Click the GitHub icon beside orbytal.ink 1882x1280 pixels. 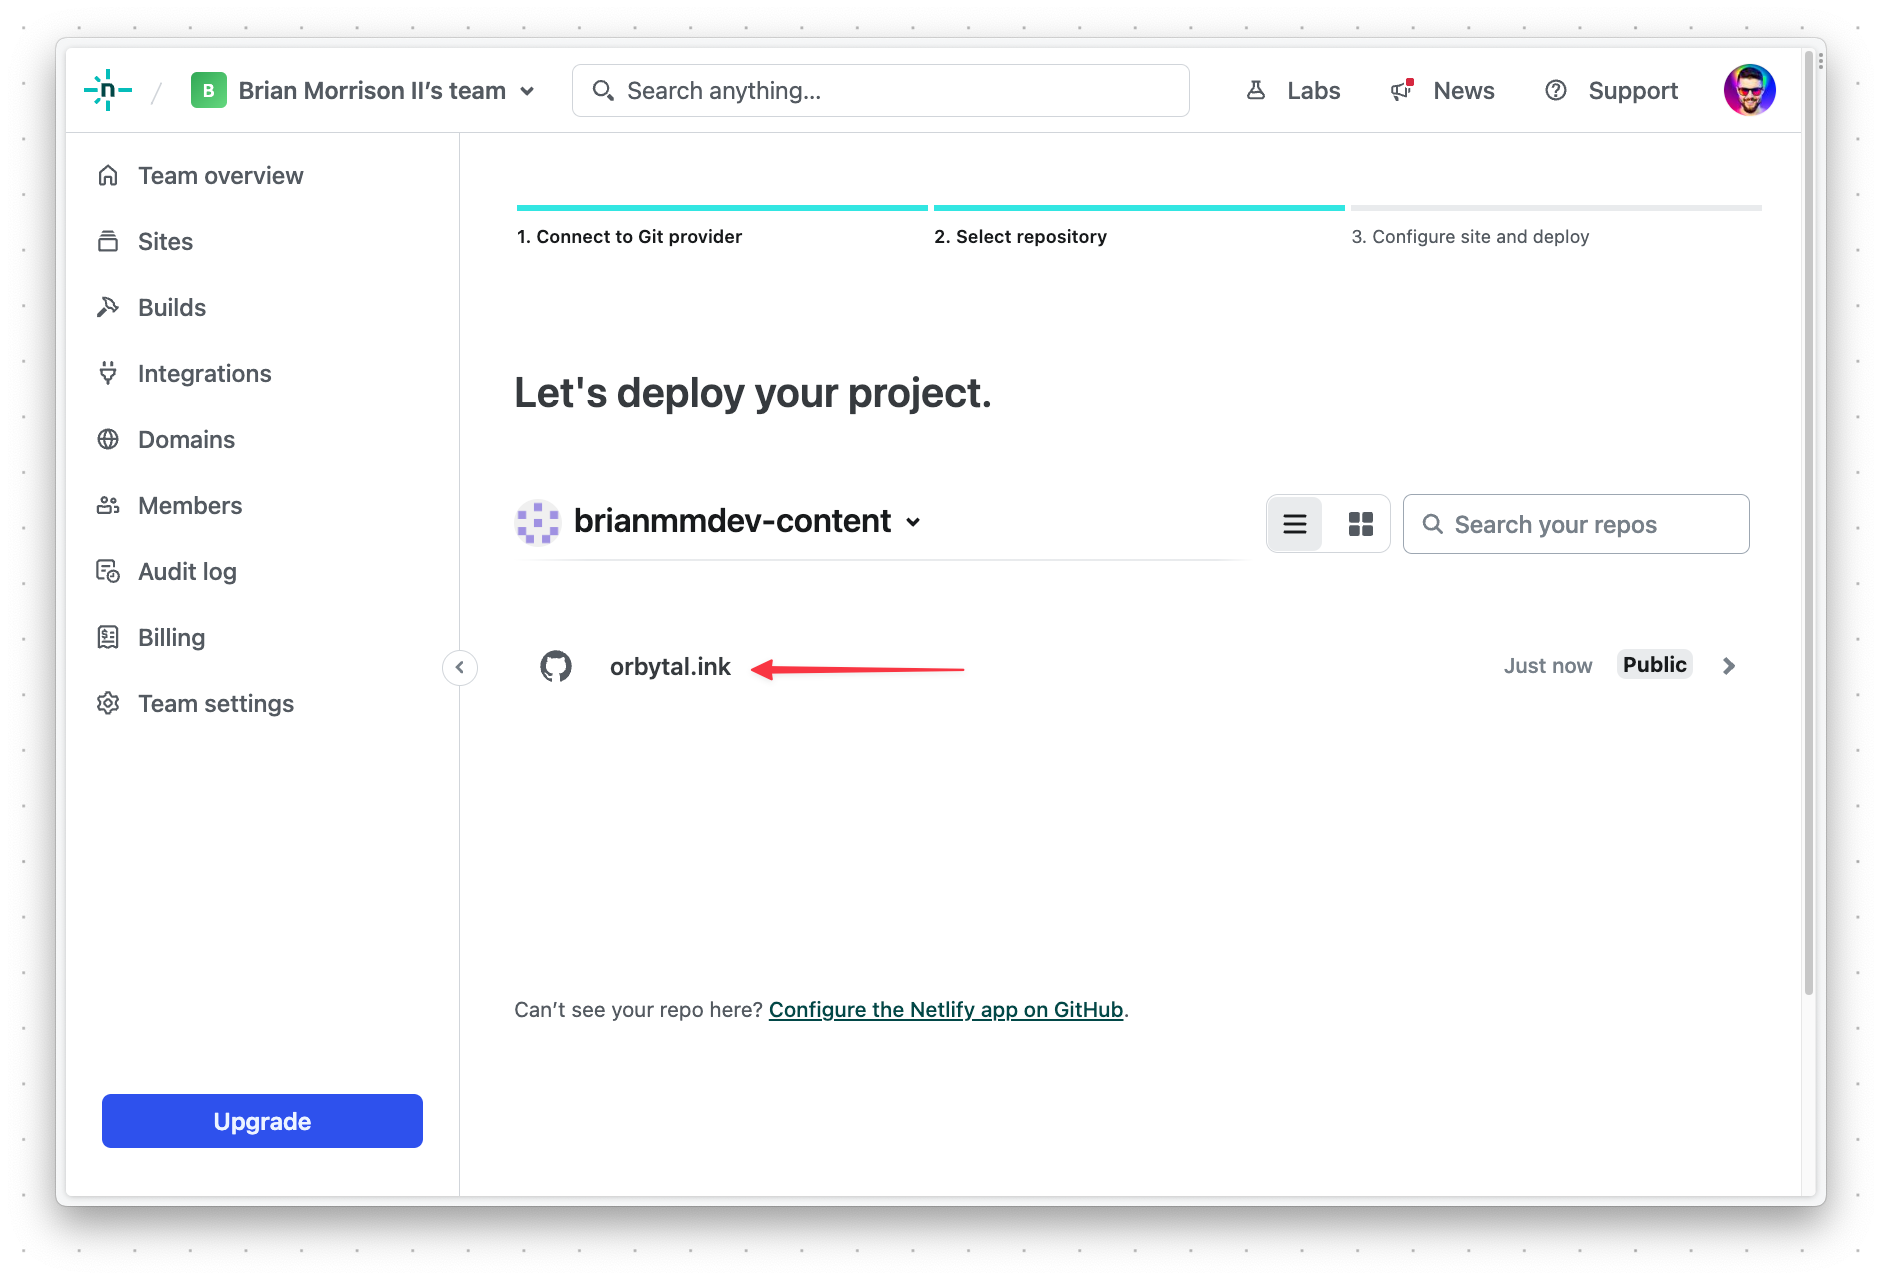(556, 666)
